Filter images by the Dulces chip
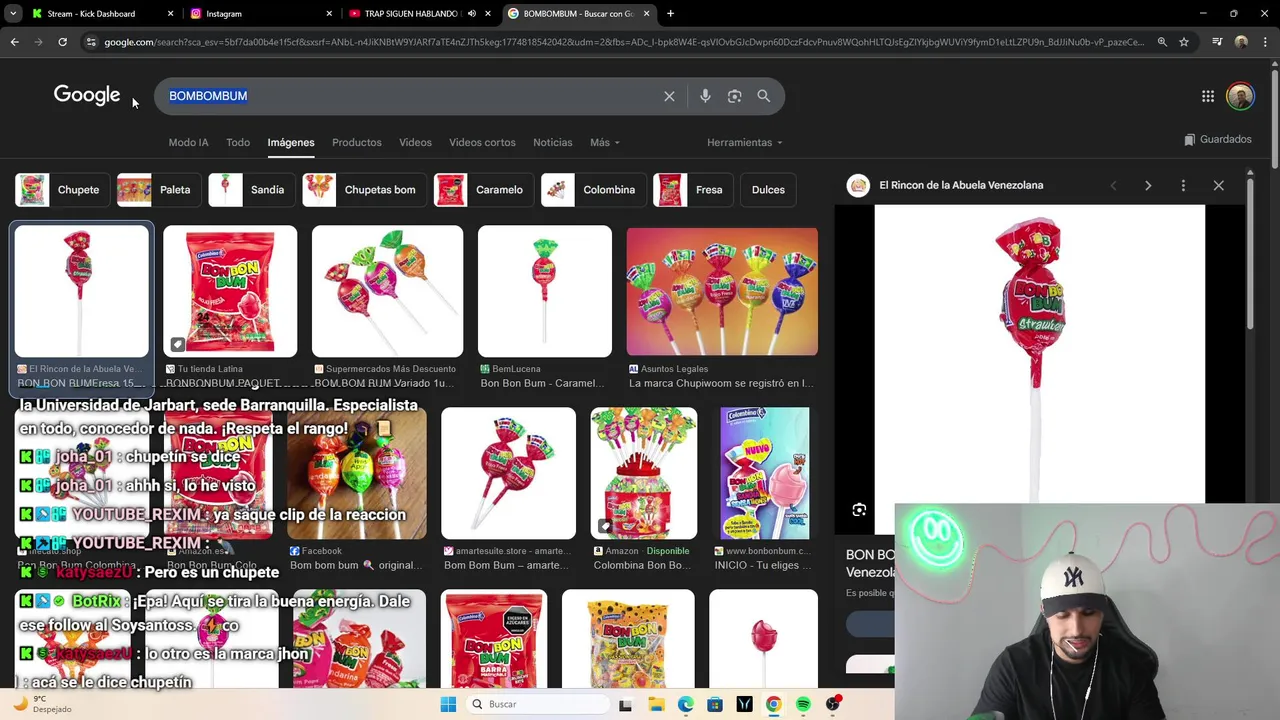This screenshot has width=1280, height=720. coord(768,189)
